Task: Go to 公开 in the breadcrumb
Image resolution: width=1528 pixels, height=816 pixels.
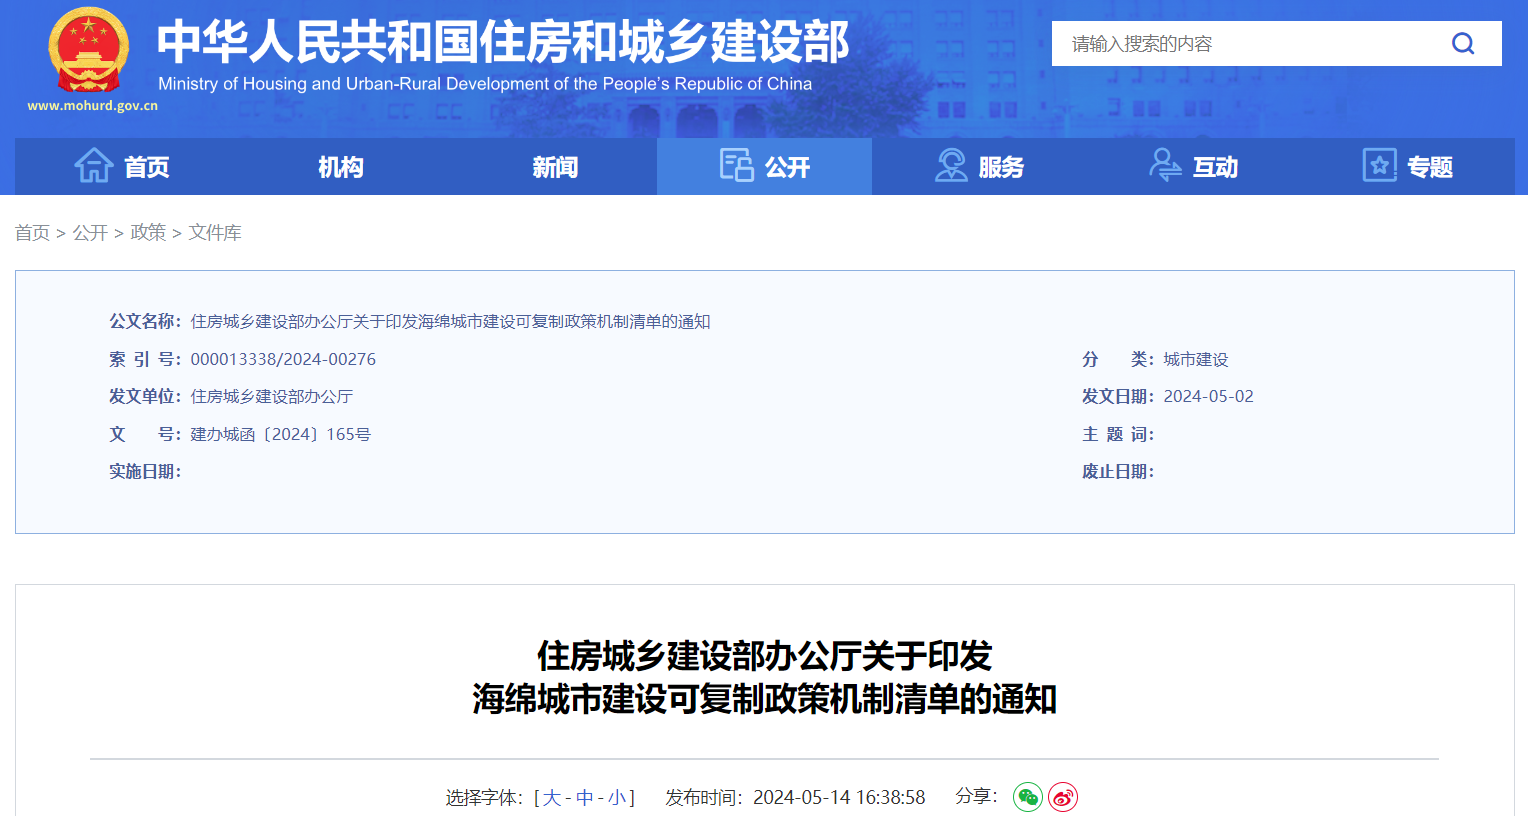Action: tap(90, 233)
